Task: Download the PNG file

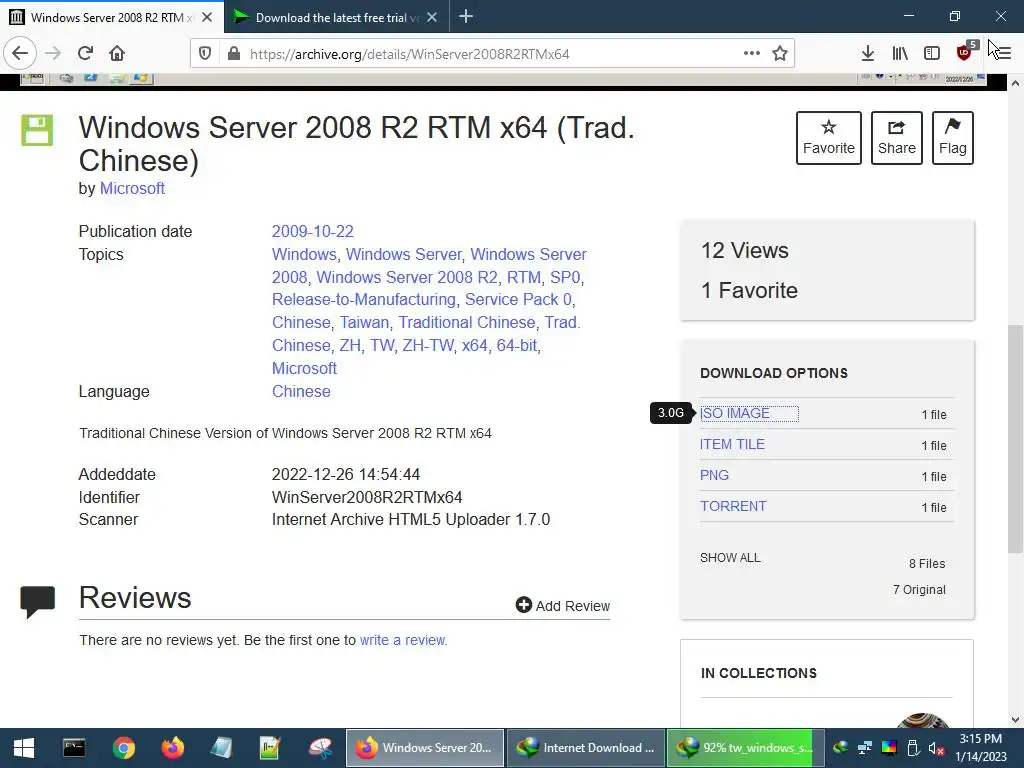Action: click(x=714, y=475)
